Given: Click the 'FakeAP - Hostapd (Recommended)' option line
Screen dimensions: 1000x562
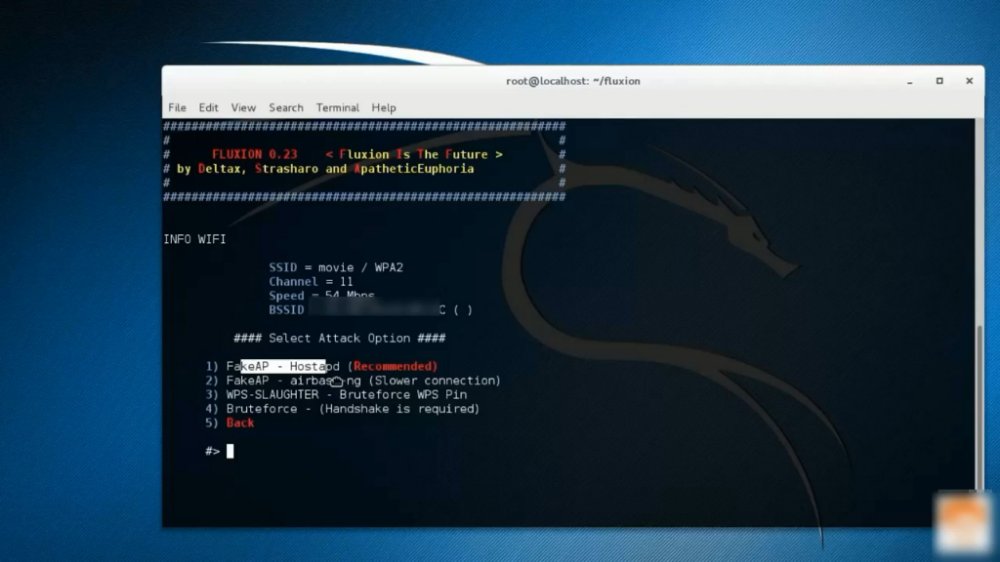Looking at the screenshot, I should point(321,366).
